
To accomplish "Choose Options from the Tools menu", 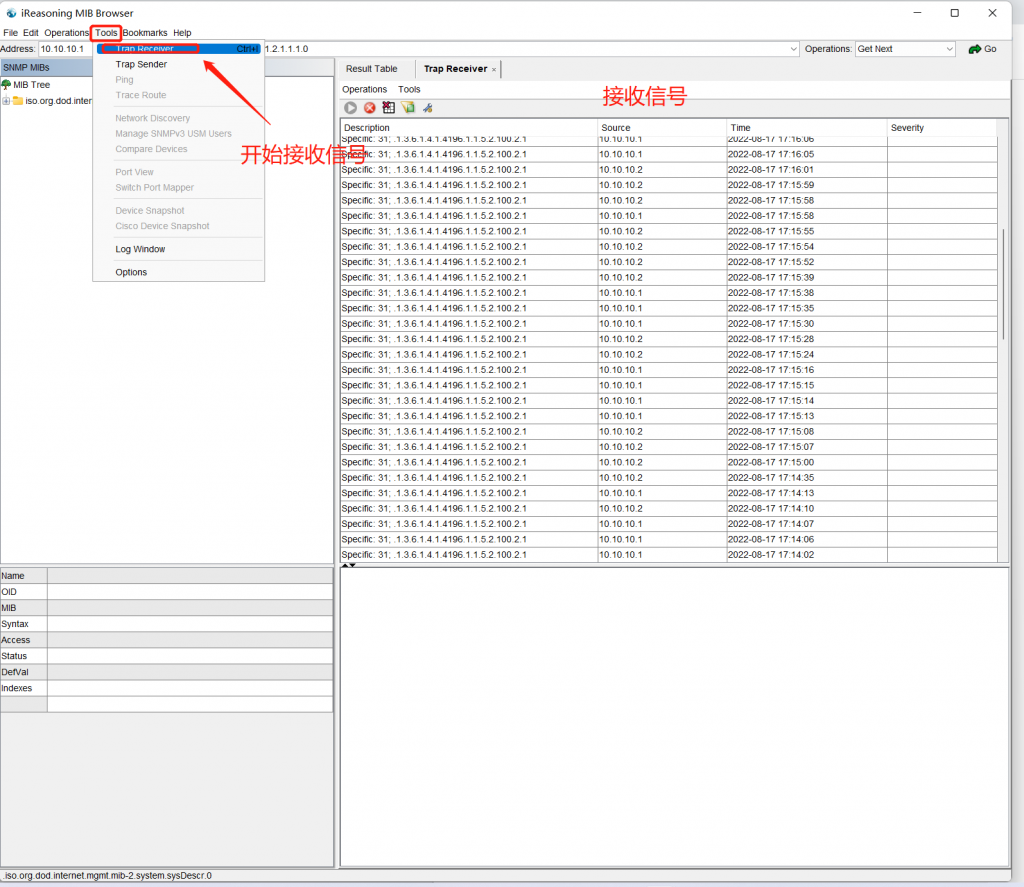I will tap(178, 272).
